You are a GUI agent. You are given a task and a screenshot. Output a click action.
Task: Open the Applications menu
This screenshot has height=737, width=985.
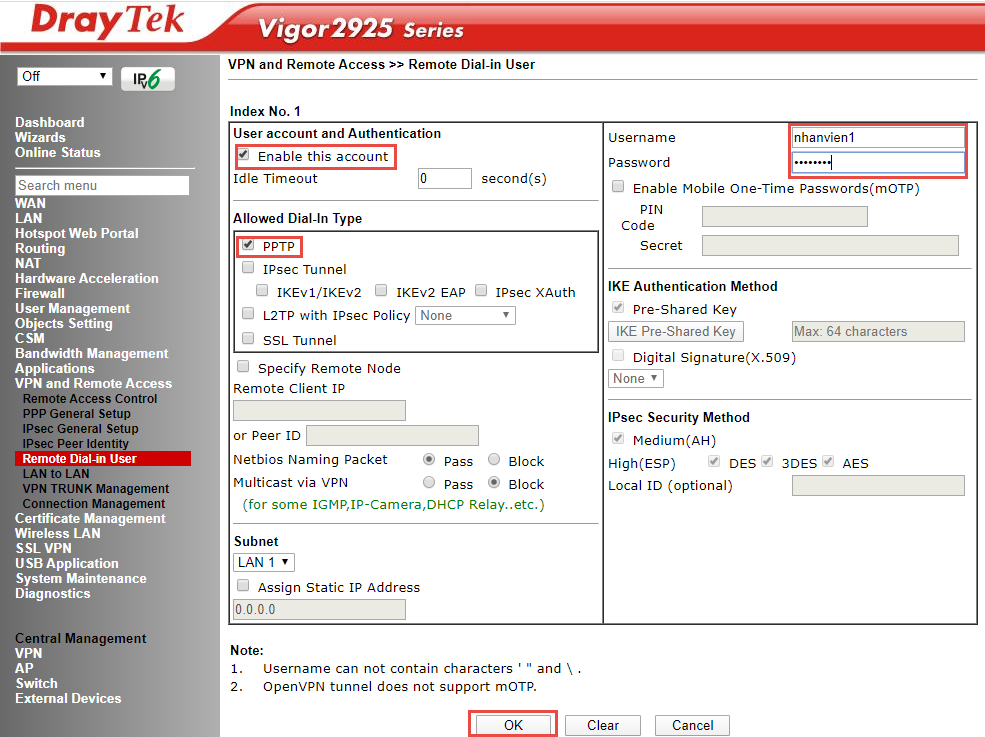55,369
